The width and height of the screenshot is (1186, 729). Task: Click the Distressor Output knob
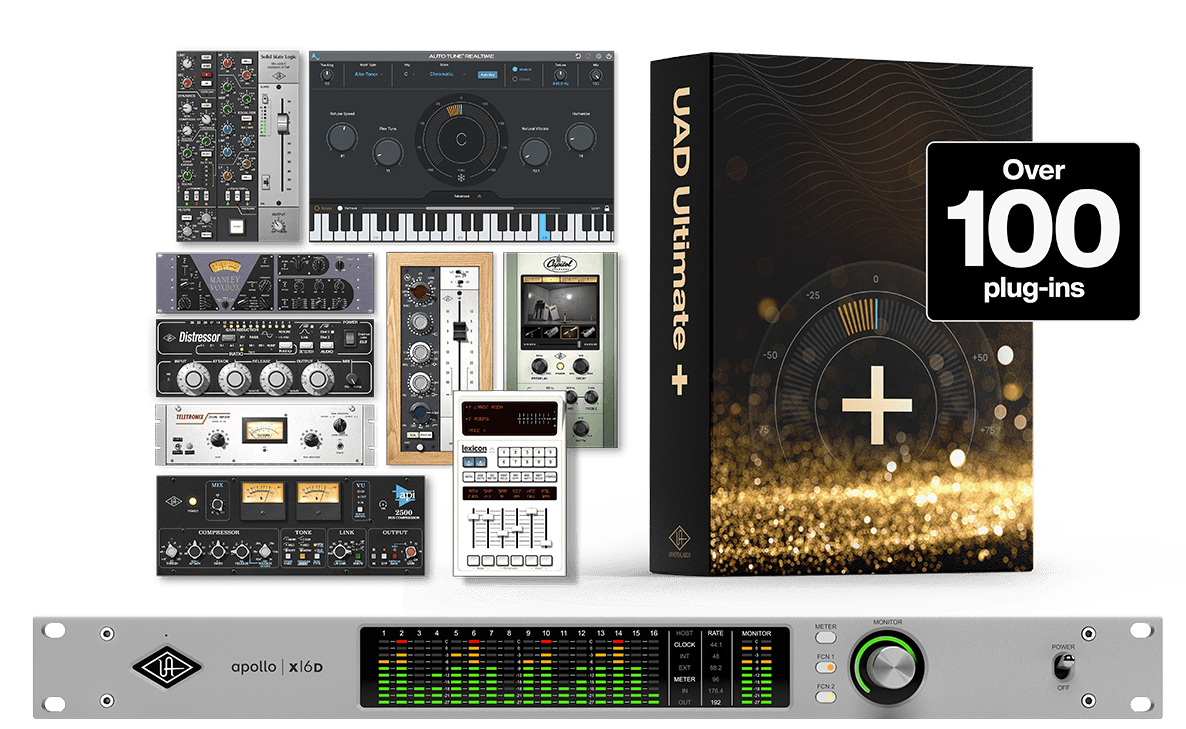tap(317, 379)
